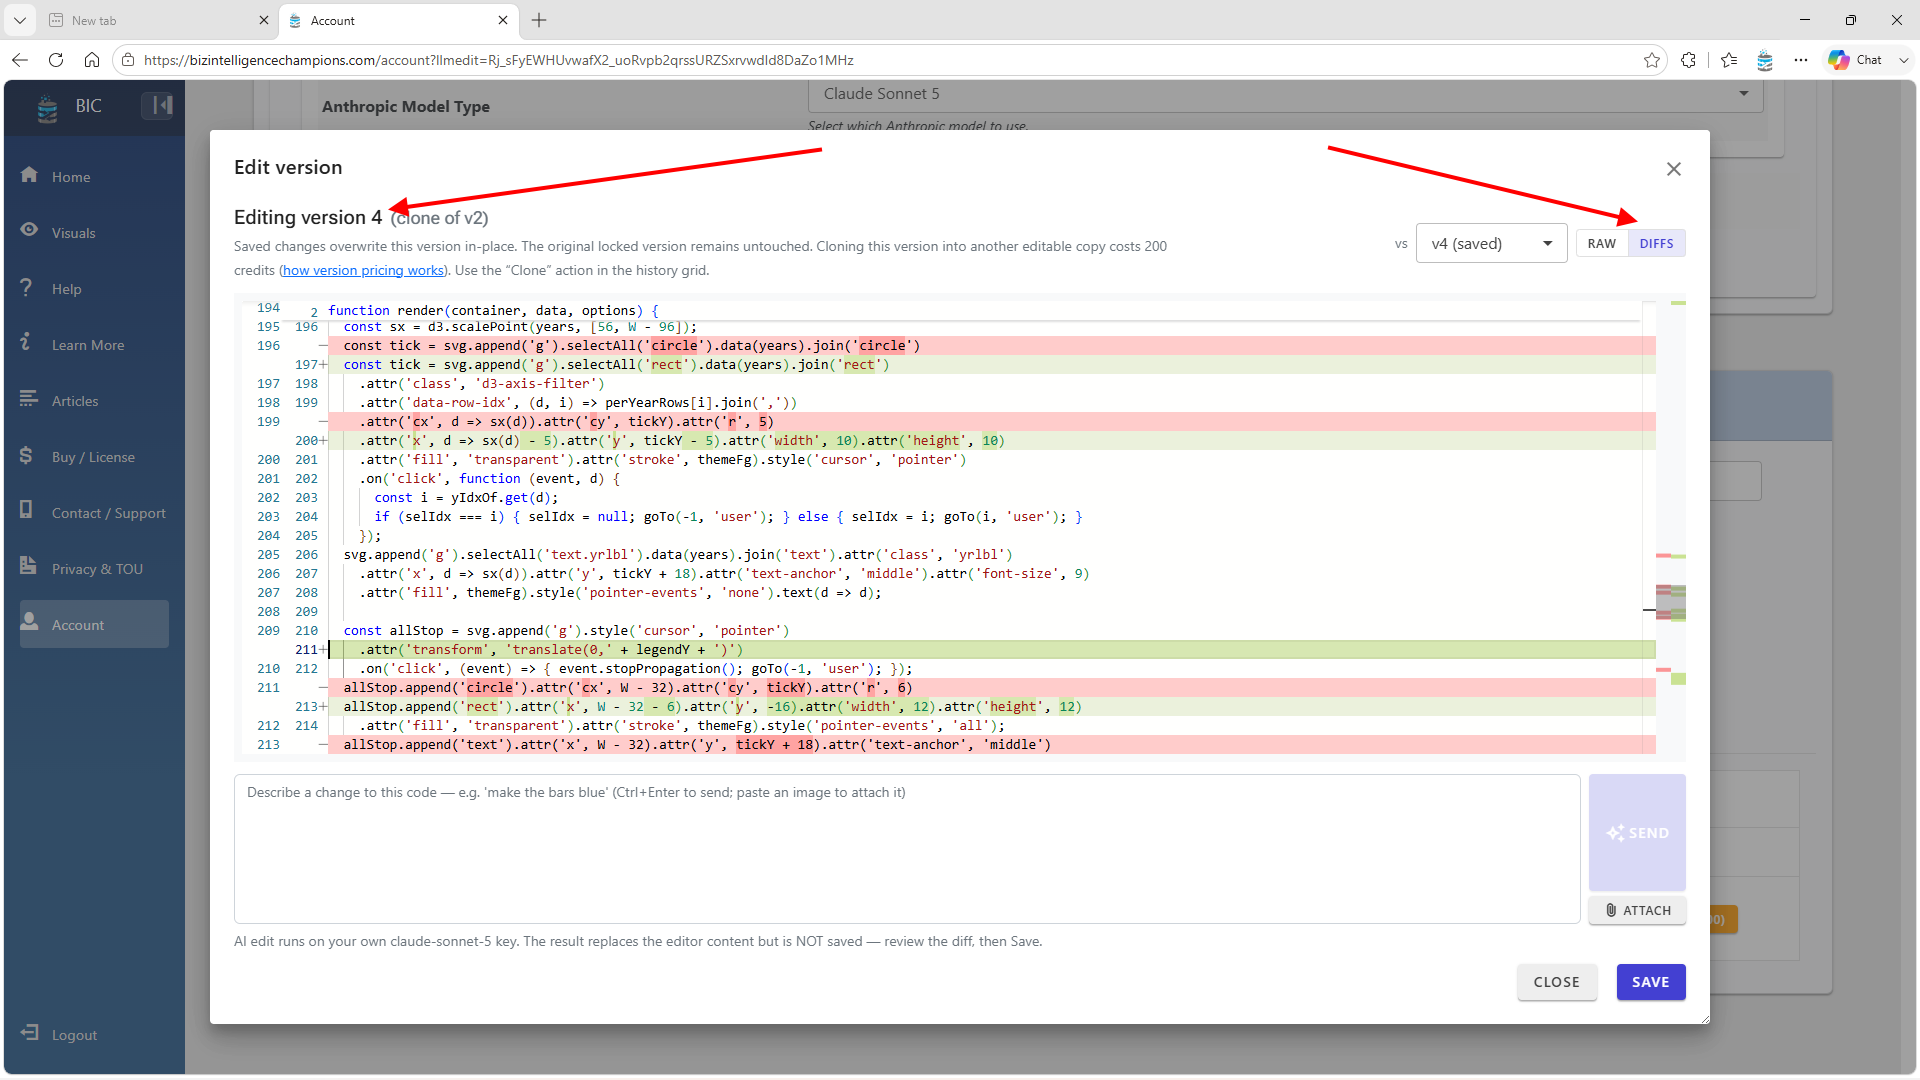Click the BIC logo icon
The image size is (1920, 1080).
click(x=47, y=107)
